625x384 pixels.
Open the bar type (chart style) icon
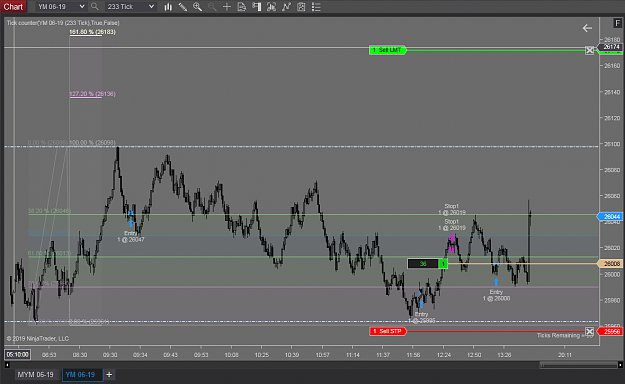tap(168, 7)
